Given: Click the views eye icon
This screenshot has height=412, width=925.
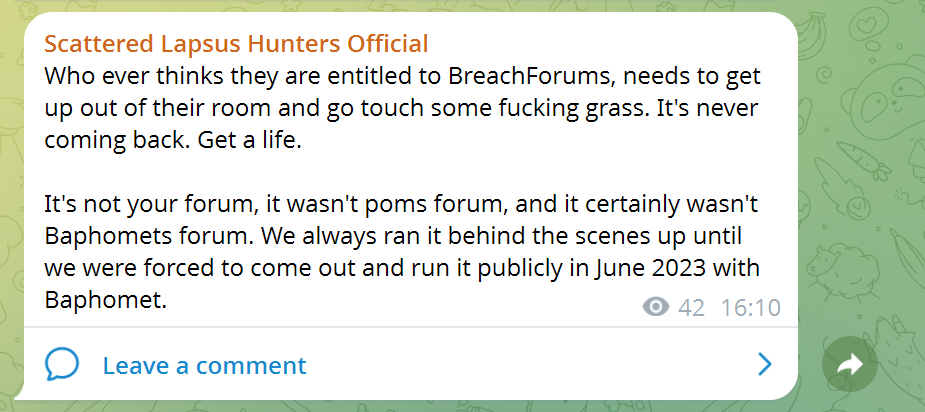Looking at the screenshot, I should [656, 307].
